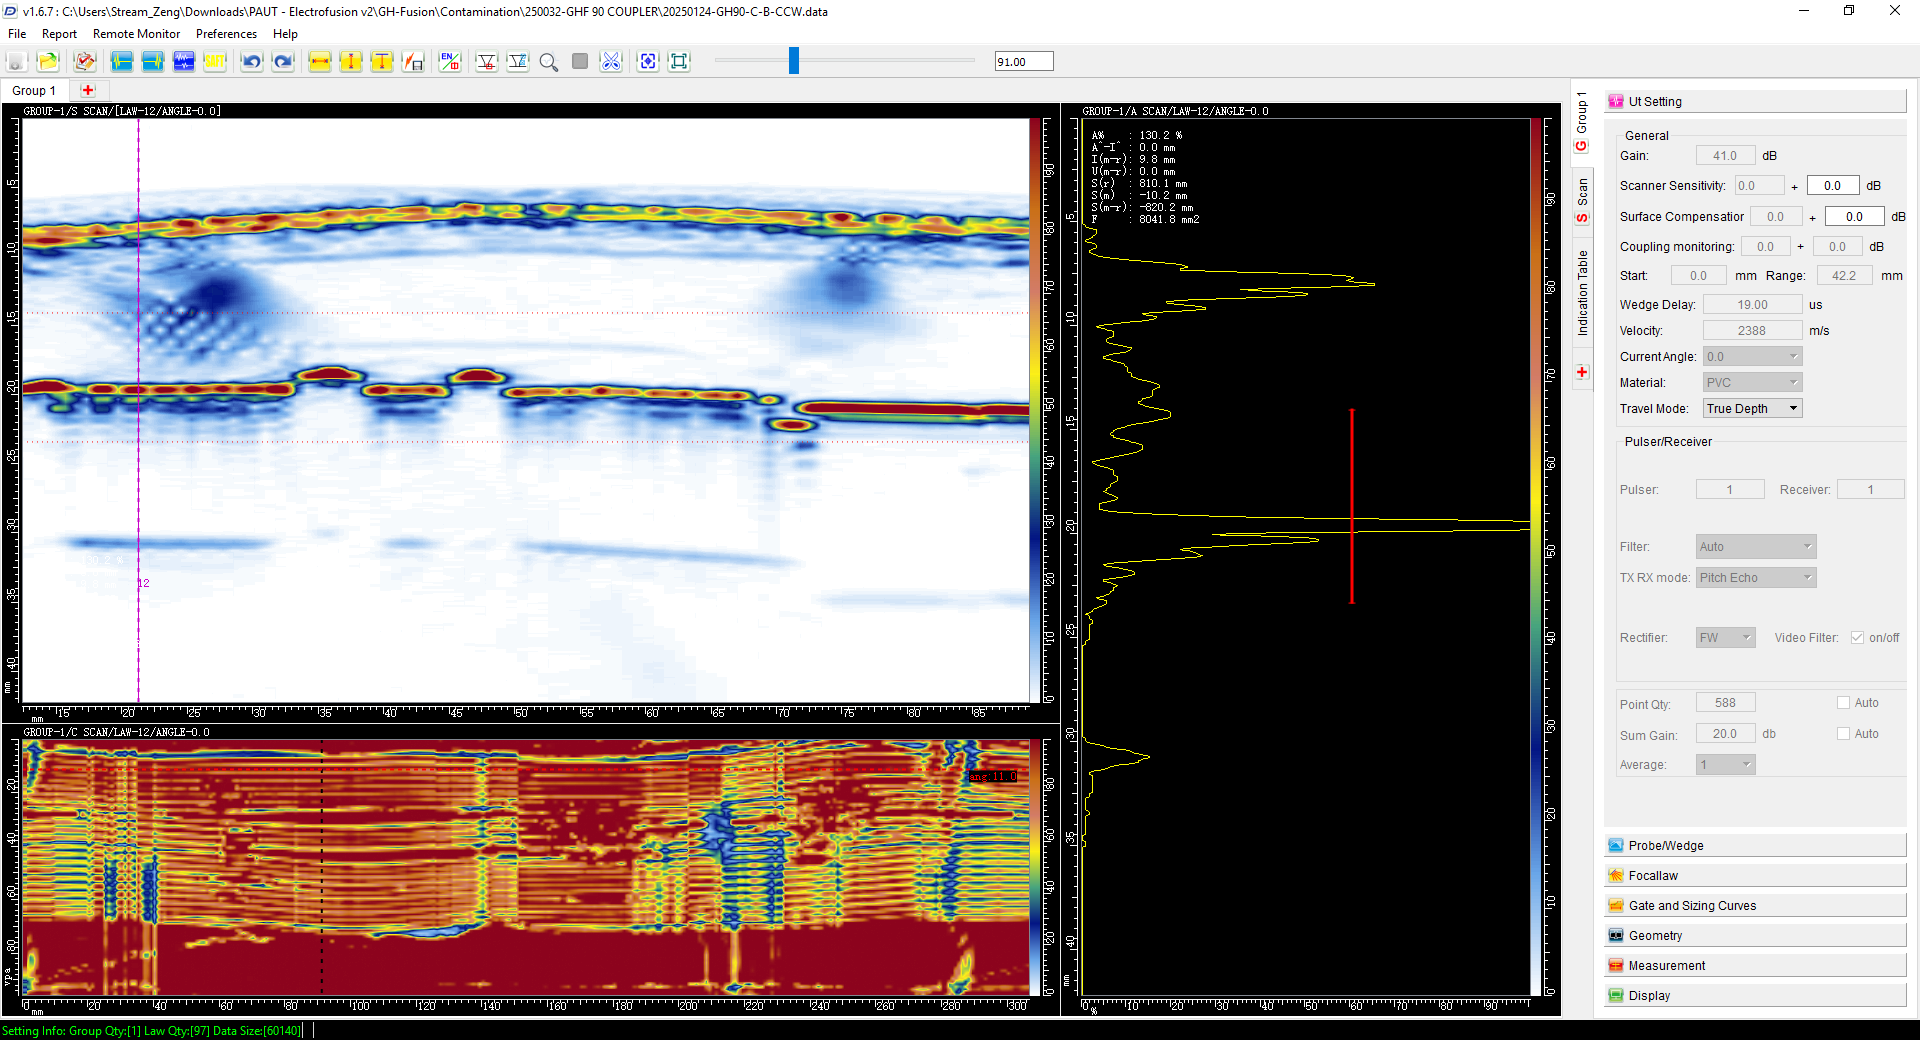Open the Preferences menu
Image resolution: width=1920 pixels, height=1040 pixels.
pos(226,34)
